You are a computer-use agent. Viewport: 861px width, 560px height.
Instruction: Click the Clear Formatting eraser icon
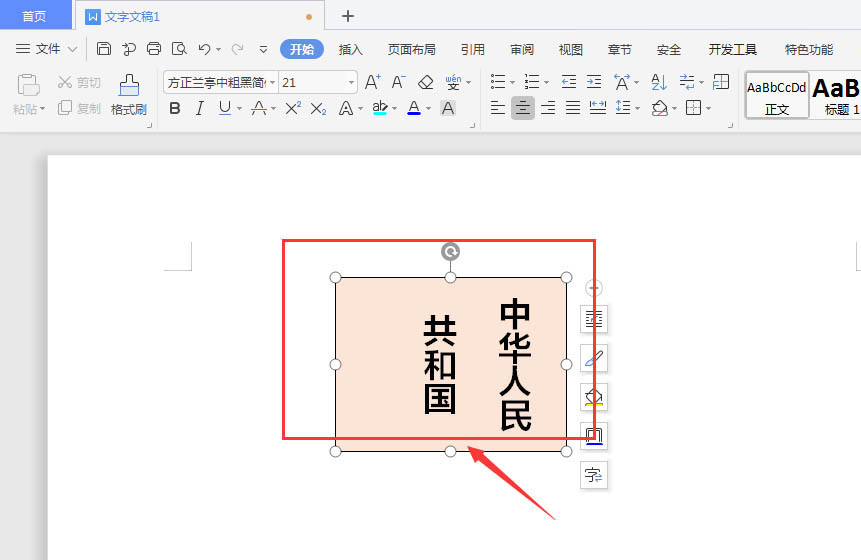tap(426, 82)
